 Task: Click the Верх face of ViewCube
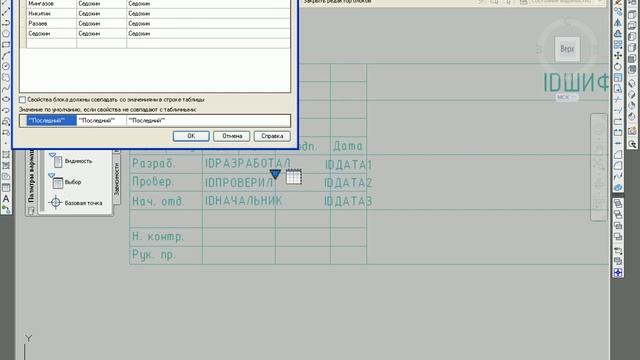point(567,49)
